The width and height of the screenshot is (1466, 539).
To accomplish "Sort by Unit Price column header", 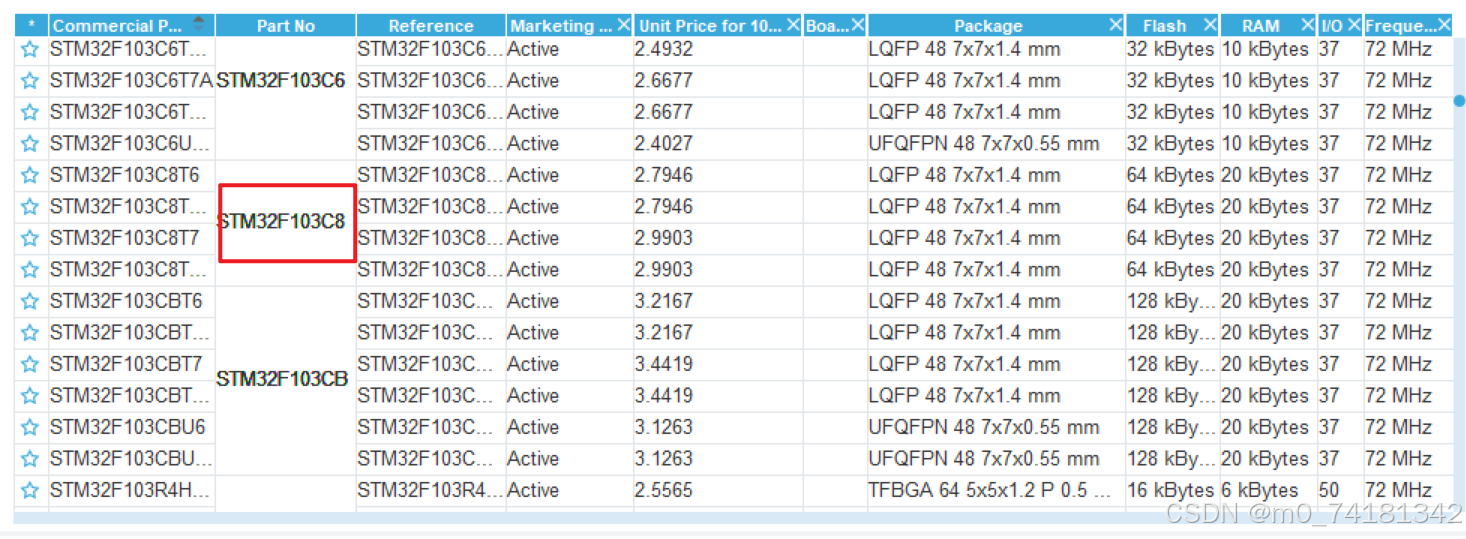I will 710,26.
